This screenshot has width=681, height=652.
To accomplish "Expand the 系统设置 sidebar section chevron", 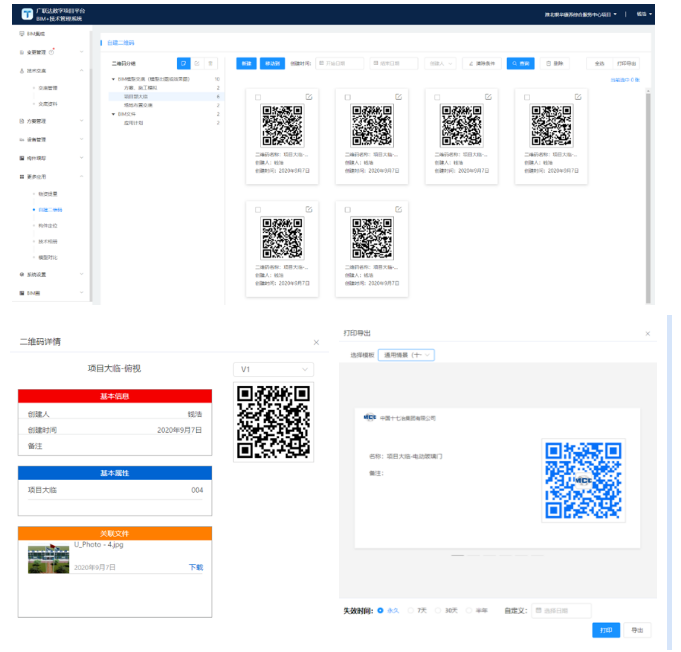I will (x=82, y=274).
